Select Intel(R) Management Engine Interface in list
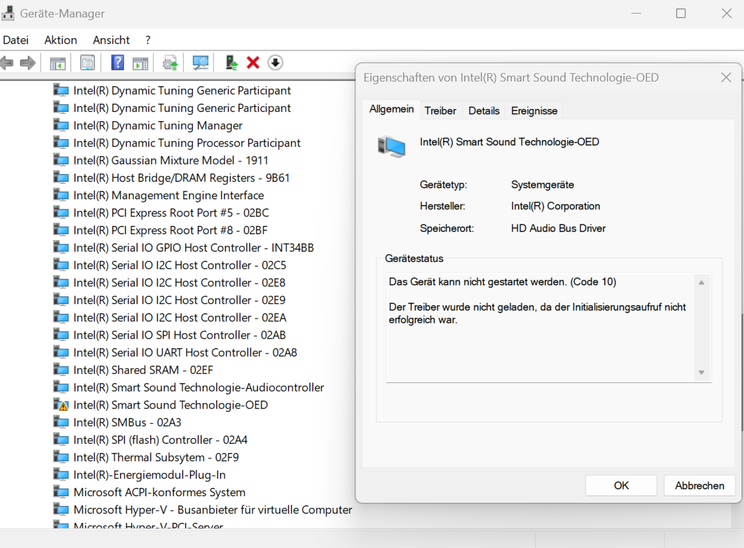 [168, 195]
